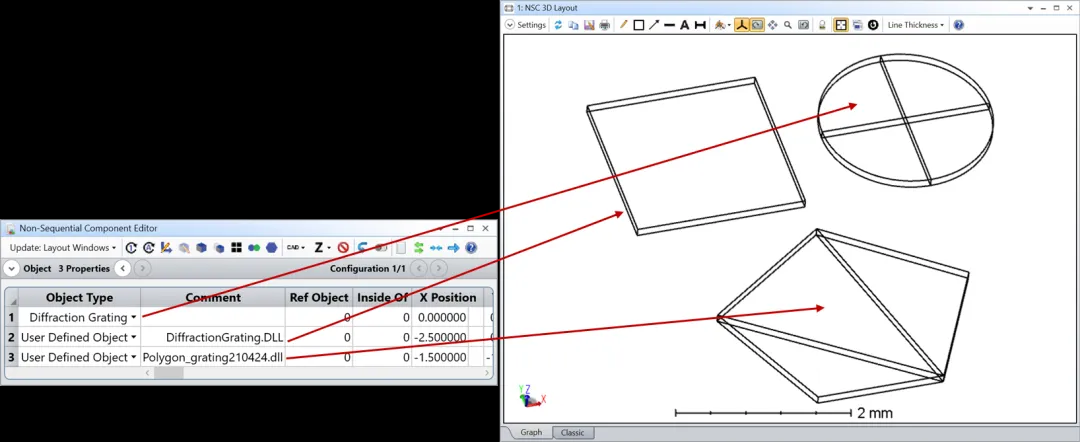The width and height of the screenshot is (1080, 442).
Task: Toggle the highlighted button right of the axis icon
Action: [757, 25]
